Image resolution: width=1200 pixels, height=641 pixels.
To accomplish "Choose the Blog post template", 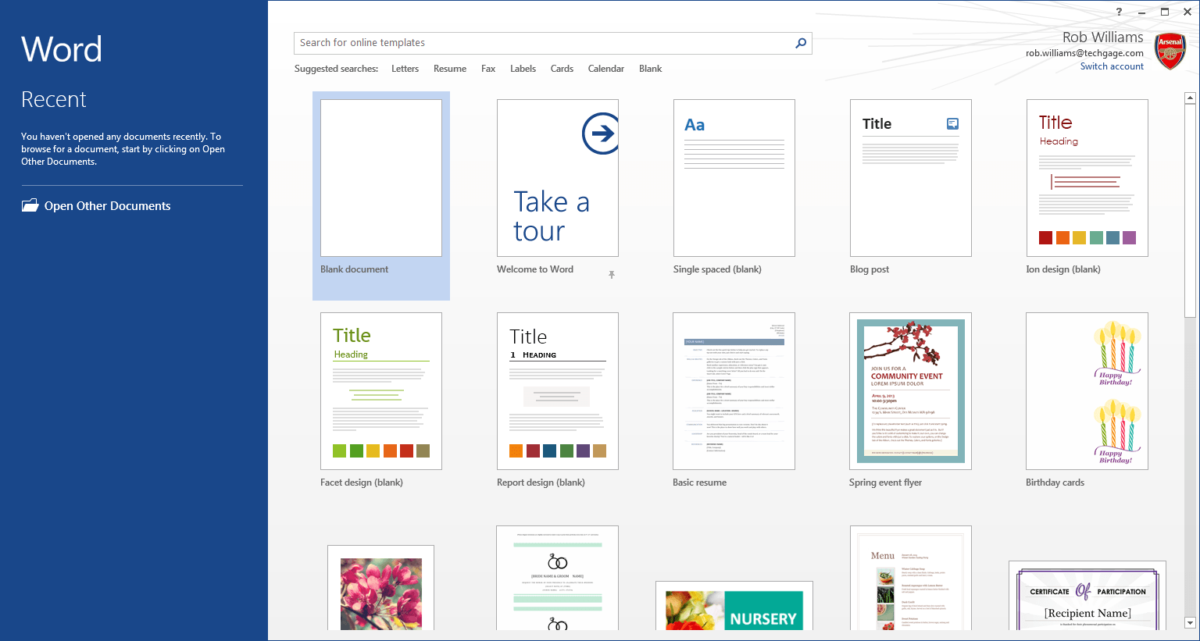I will [x=911, y=178].
